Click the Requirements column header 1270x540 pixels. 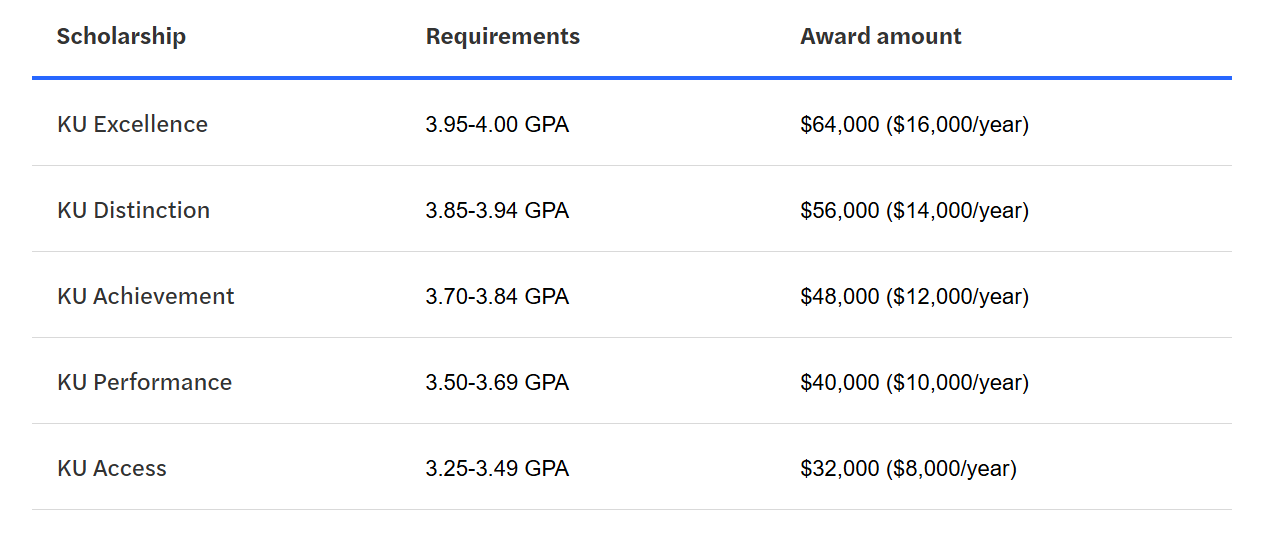pos(503,37)
